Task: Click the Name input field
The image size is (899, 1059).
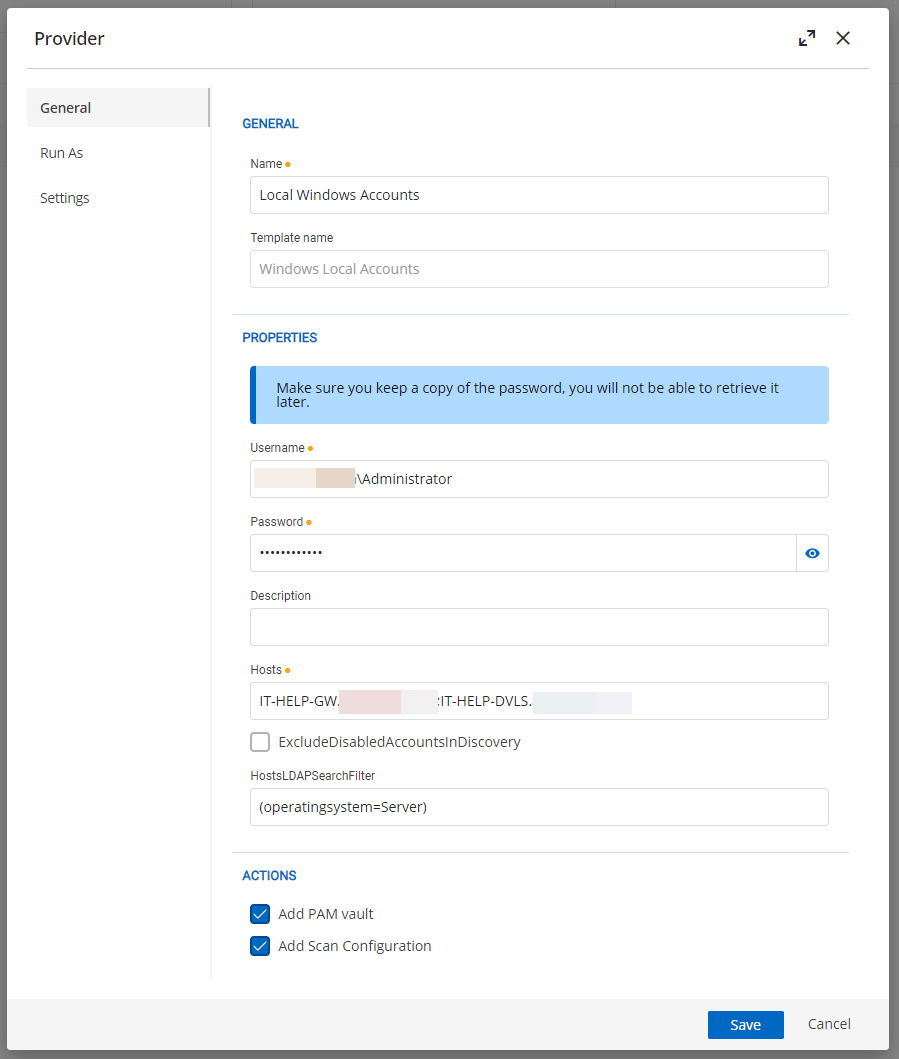Action: coord(539,195)
